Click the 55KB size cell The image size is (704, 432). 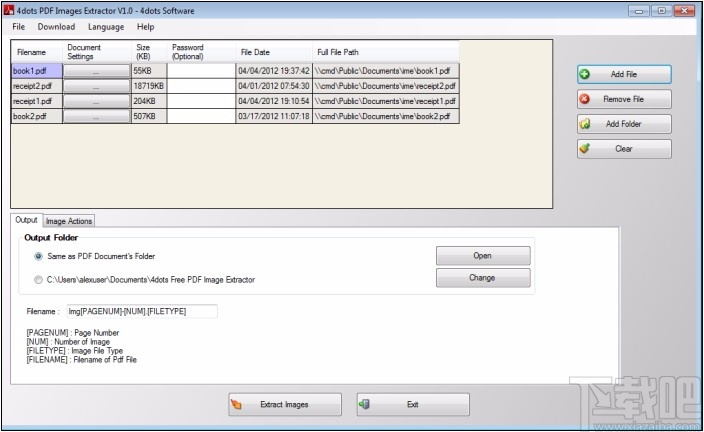149,71
